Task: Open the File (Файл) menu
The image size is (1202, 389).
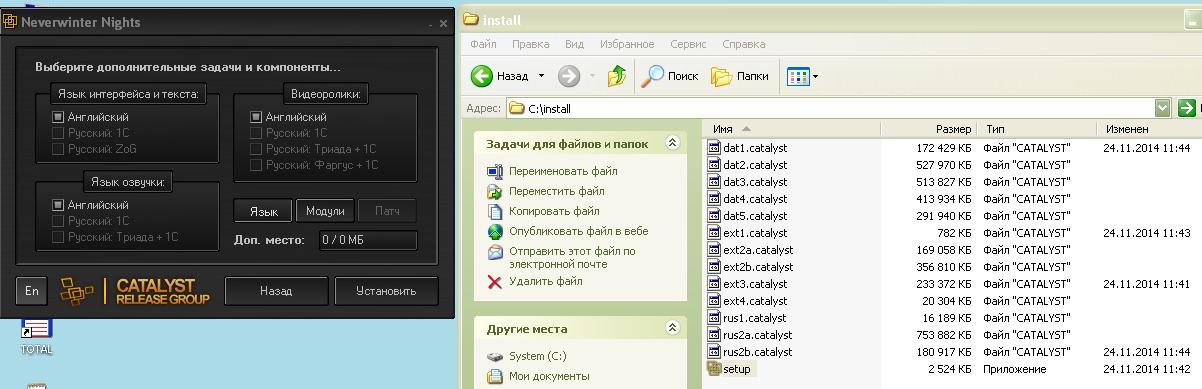Action: click(x=483, y=44)
